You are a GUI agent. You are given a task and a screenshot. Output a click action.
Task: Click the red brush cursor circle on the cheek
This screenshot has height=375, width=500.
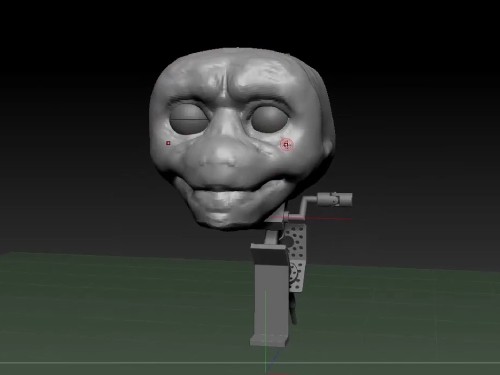(287, 145)
